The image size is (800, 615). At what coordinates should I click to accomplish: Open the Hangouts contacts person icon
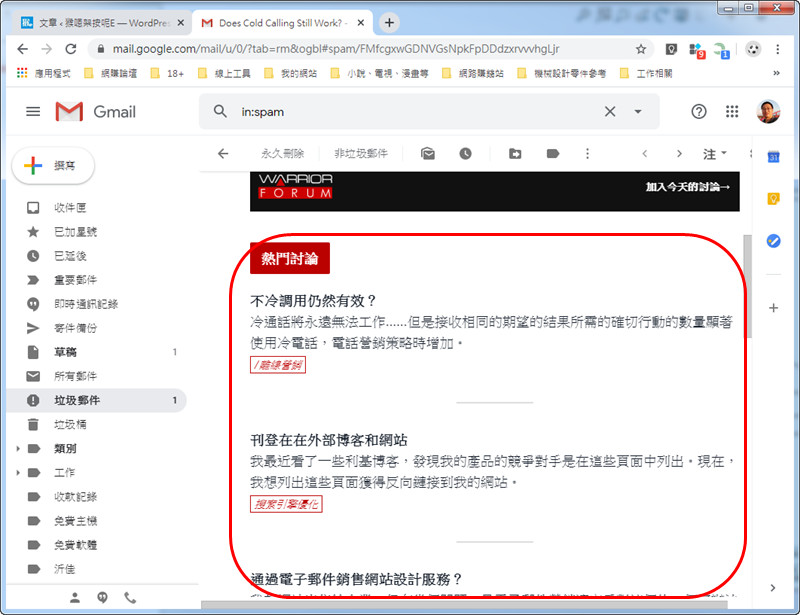click(x=74, y=598)
